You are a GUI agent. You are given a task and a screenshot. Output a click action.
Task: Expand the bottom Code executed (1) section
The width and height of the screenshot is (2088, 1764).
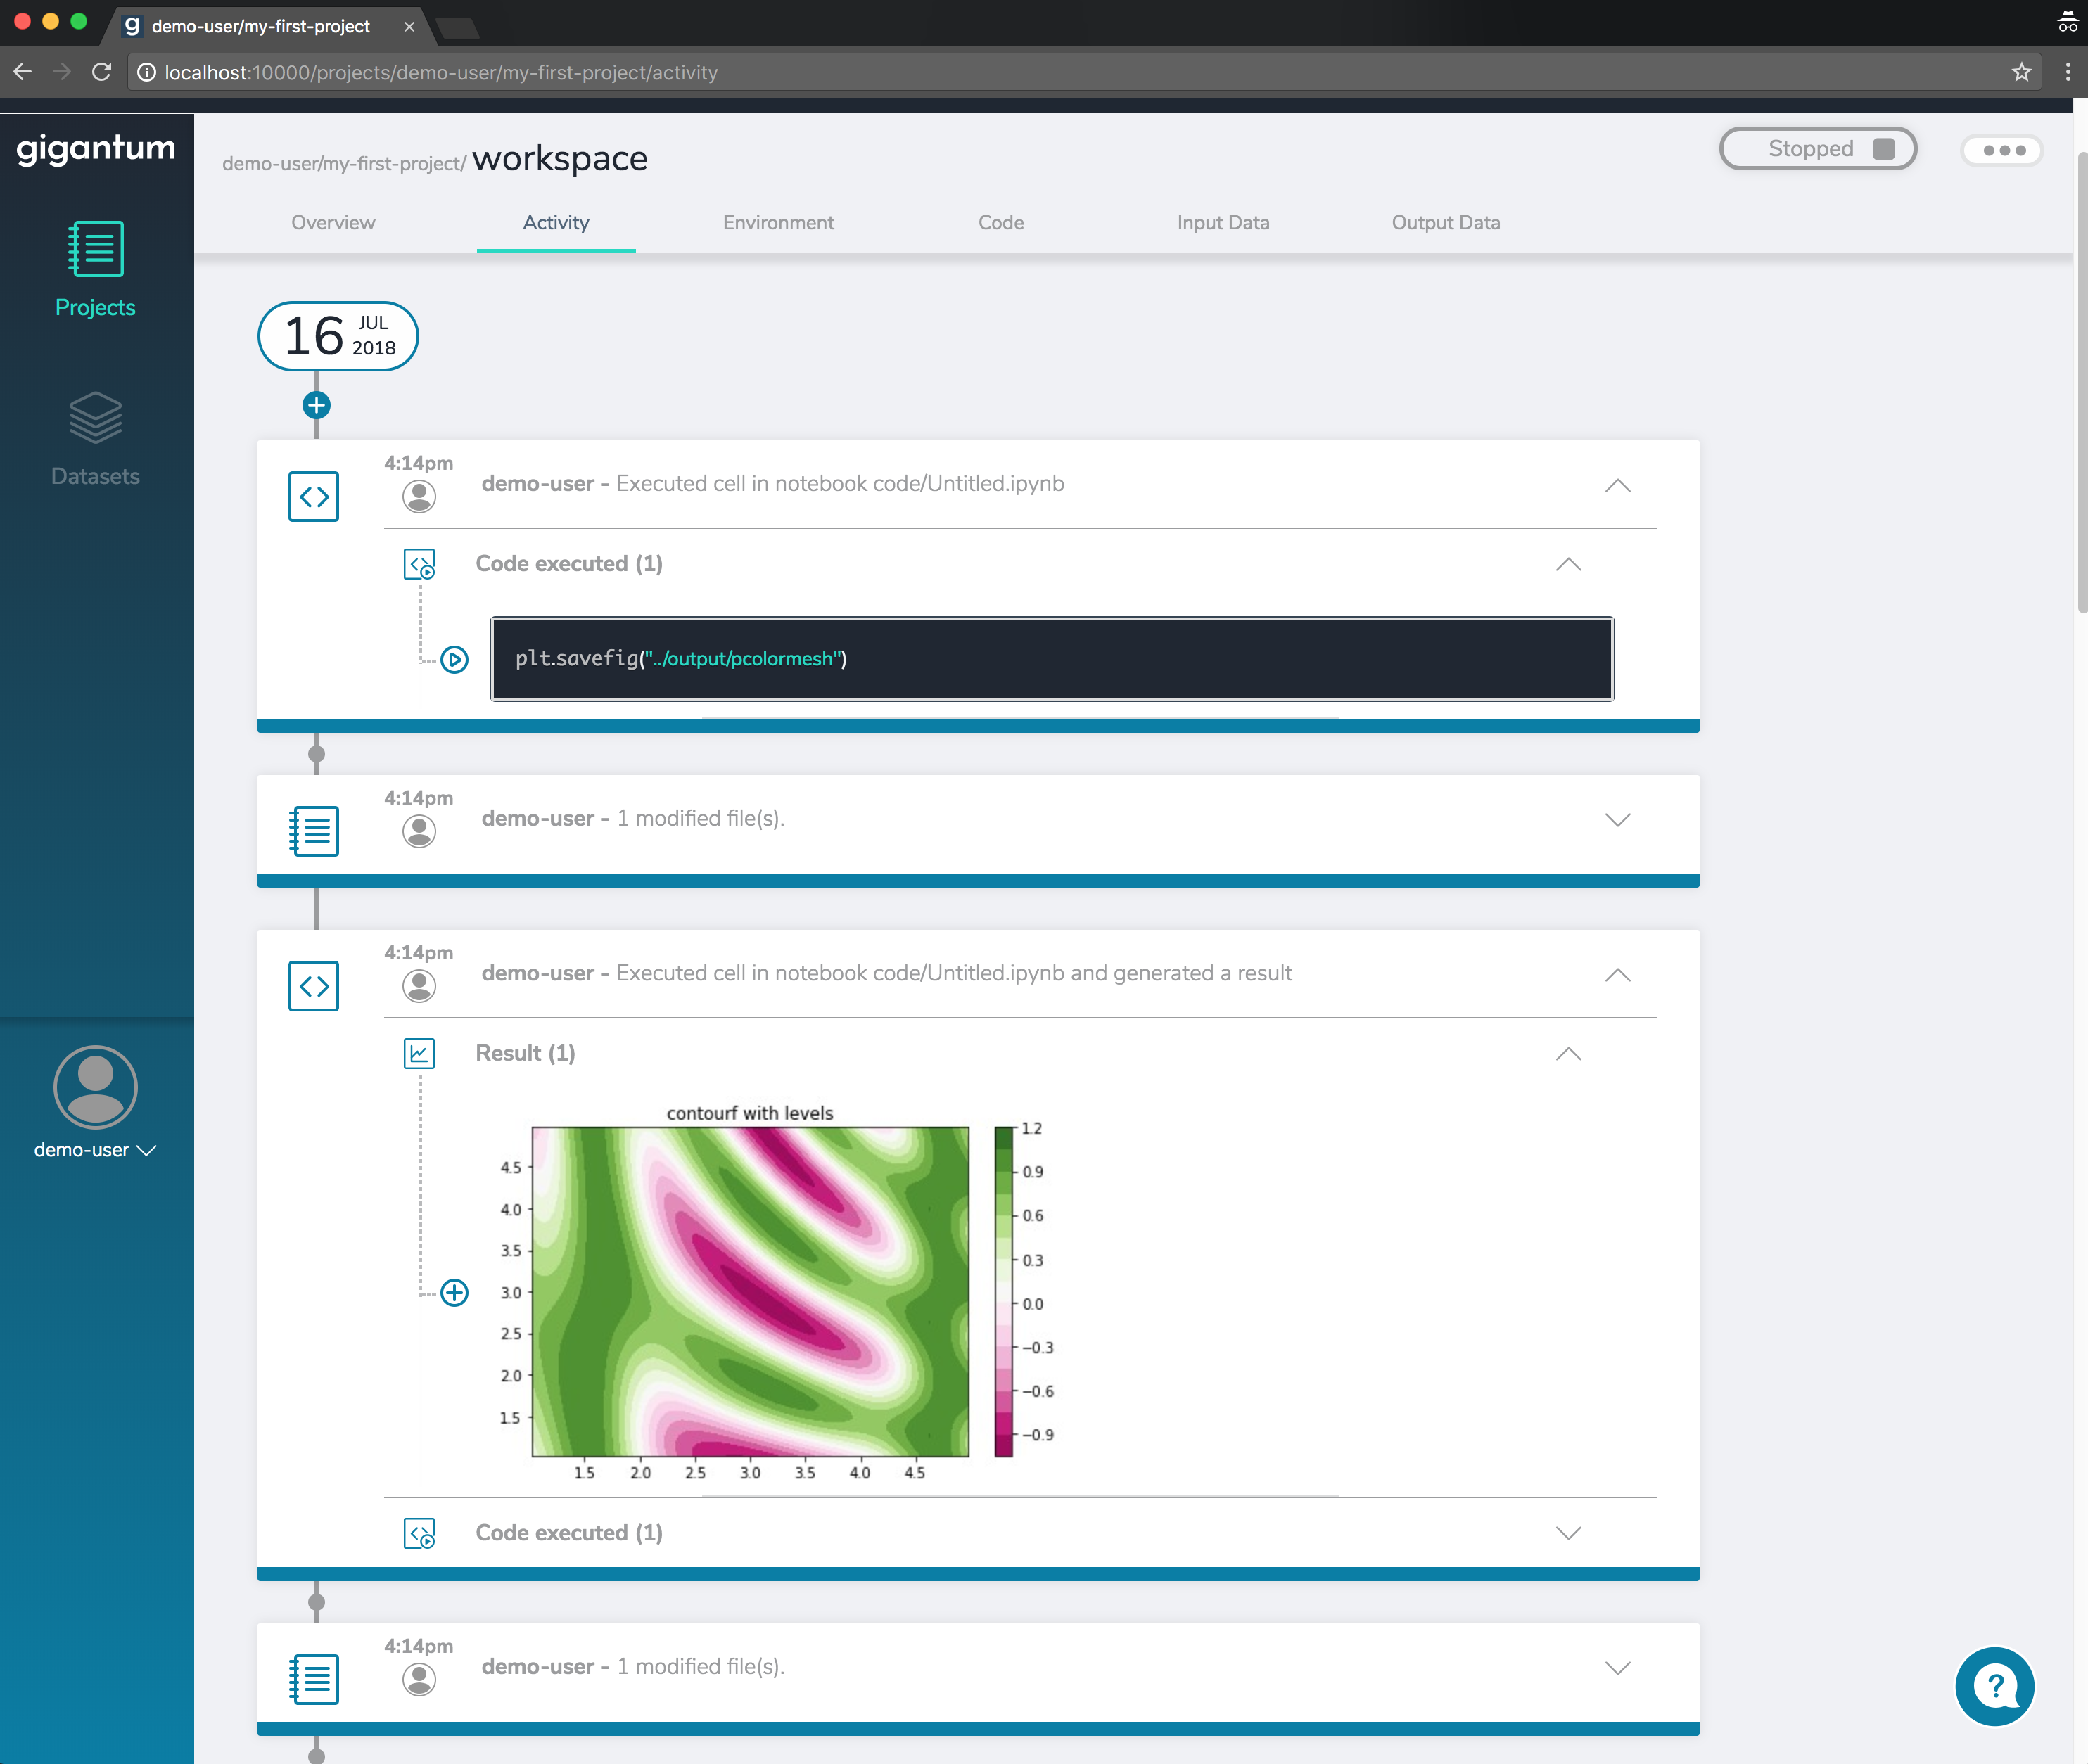1568,1533
